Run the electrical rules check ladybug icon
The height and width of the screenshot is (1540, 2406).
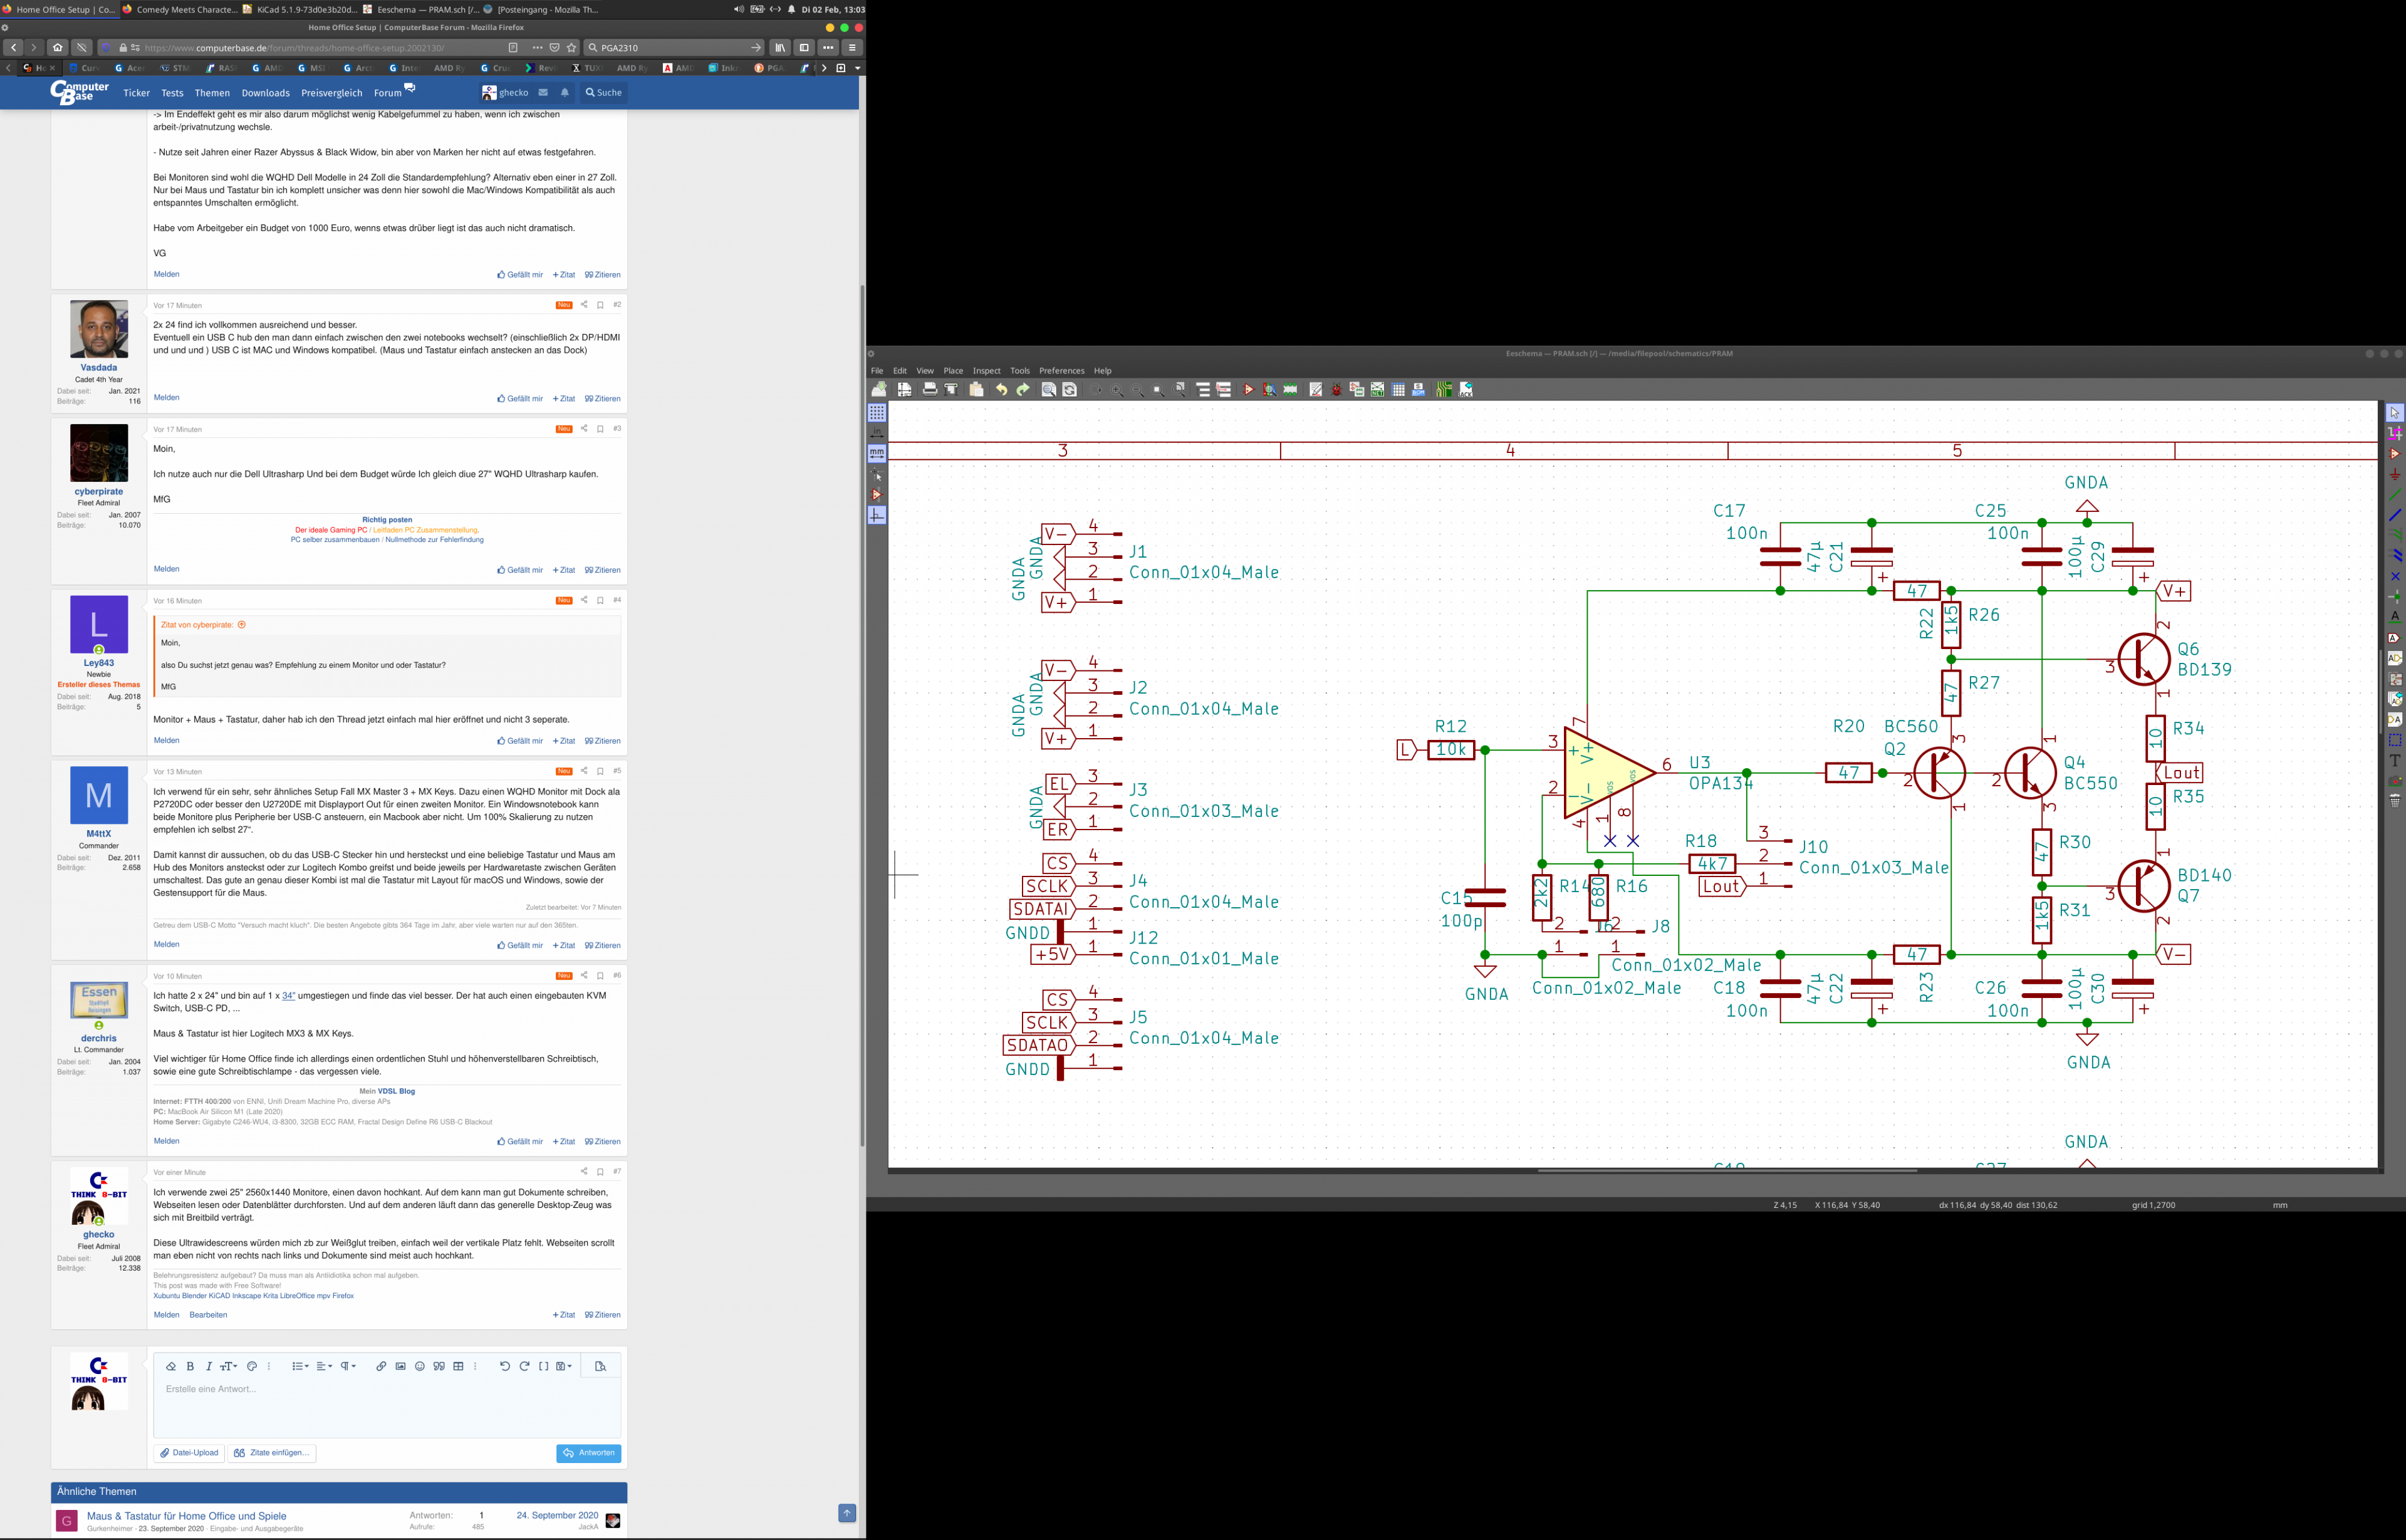(x=1337, y=390)
